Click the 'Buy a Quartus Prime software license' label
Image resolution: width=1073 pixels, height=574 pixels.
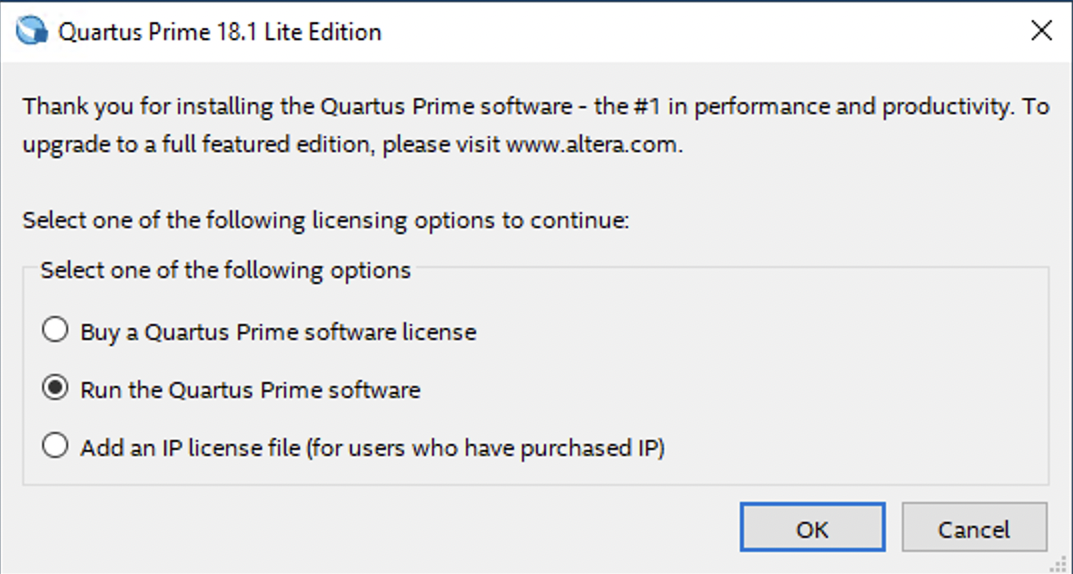(x=278, y=332)
